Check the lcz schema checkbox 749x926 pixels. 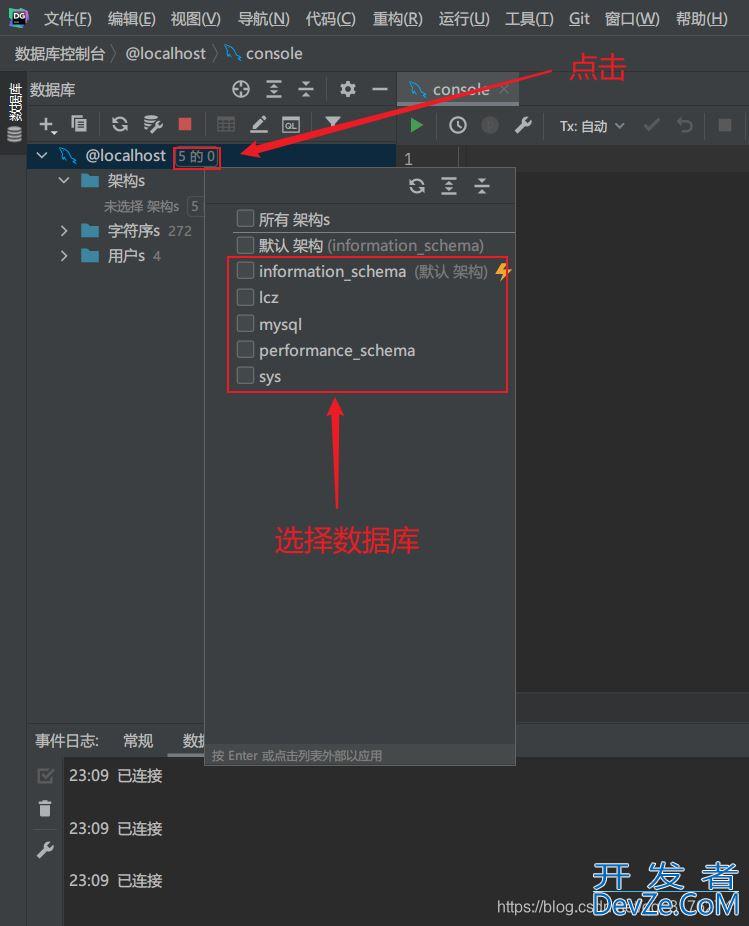point(245,296)
